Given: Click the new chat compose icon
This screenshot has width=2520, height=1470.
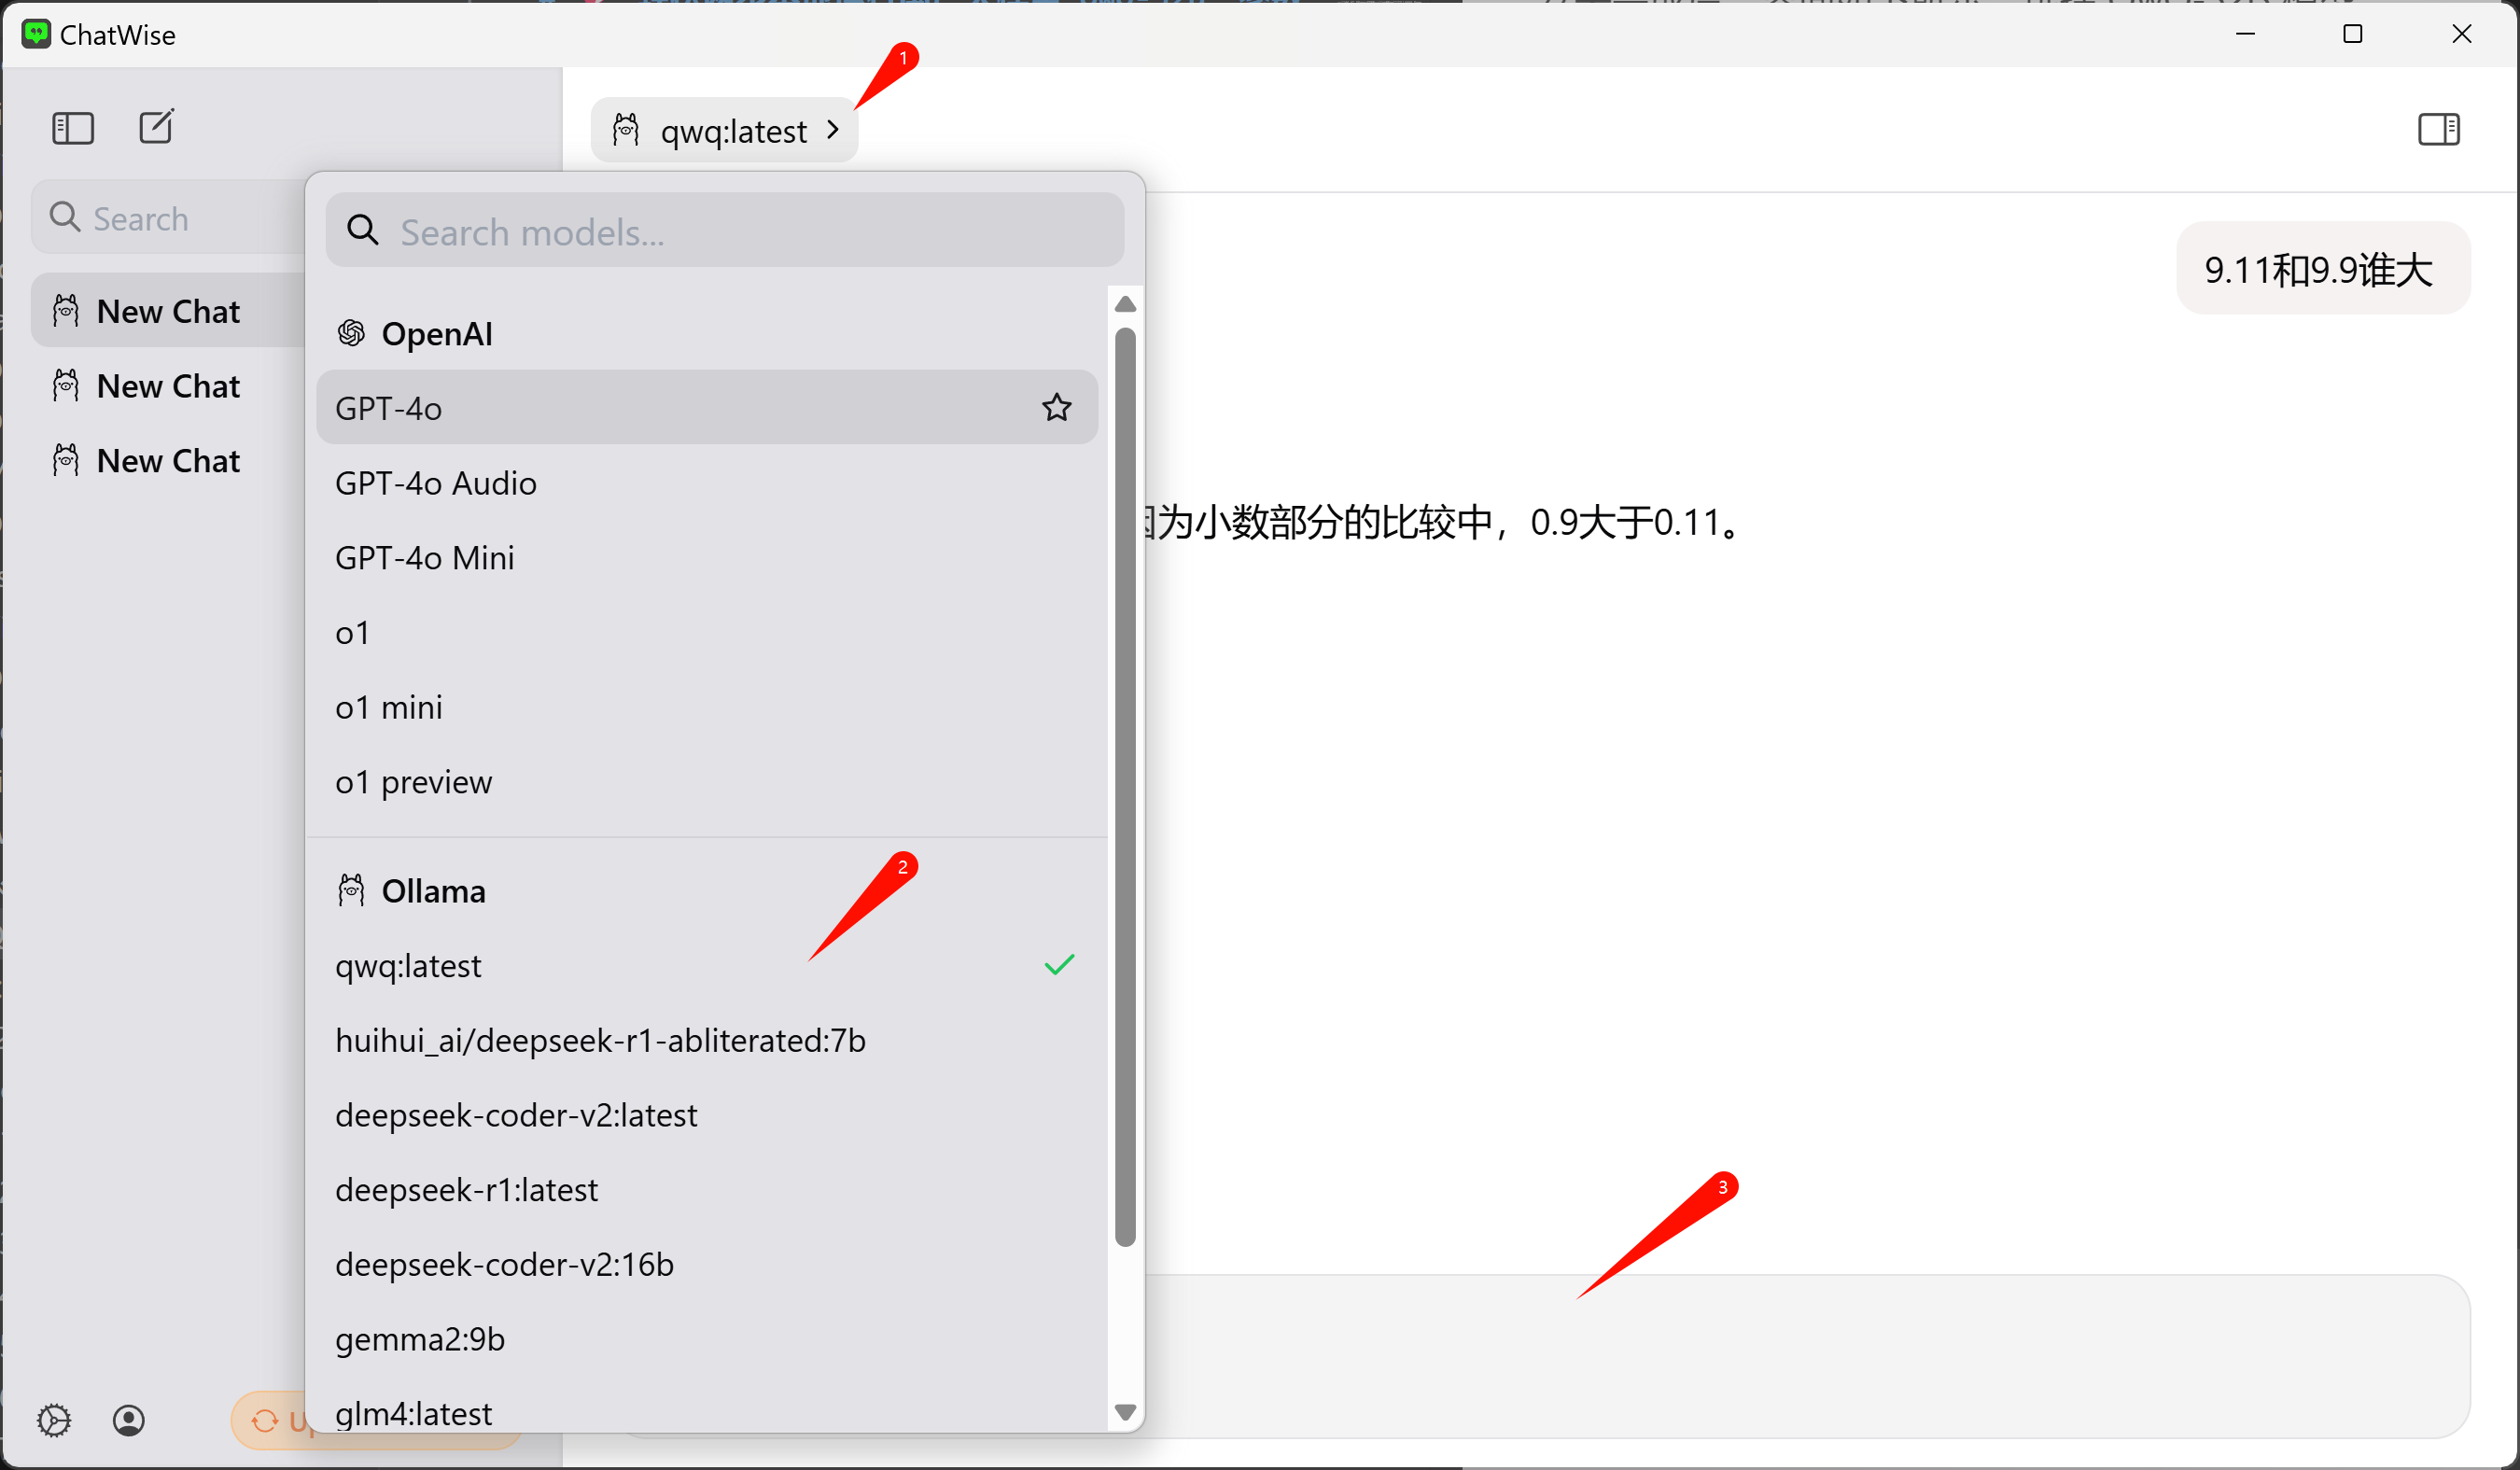Looking at the screenshot, I should pos(156,127).
